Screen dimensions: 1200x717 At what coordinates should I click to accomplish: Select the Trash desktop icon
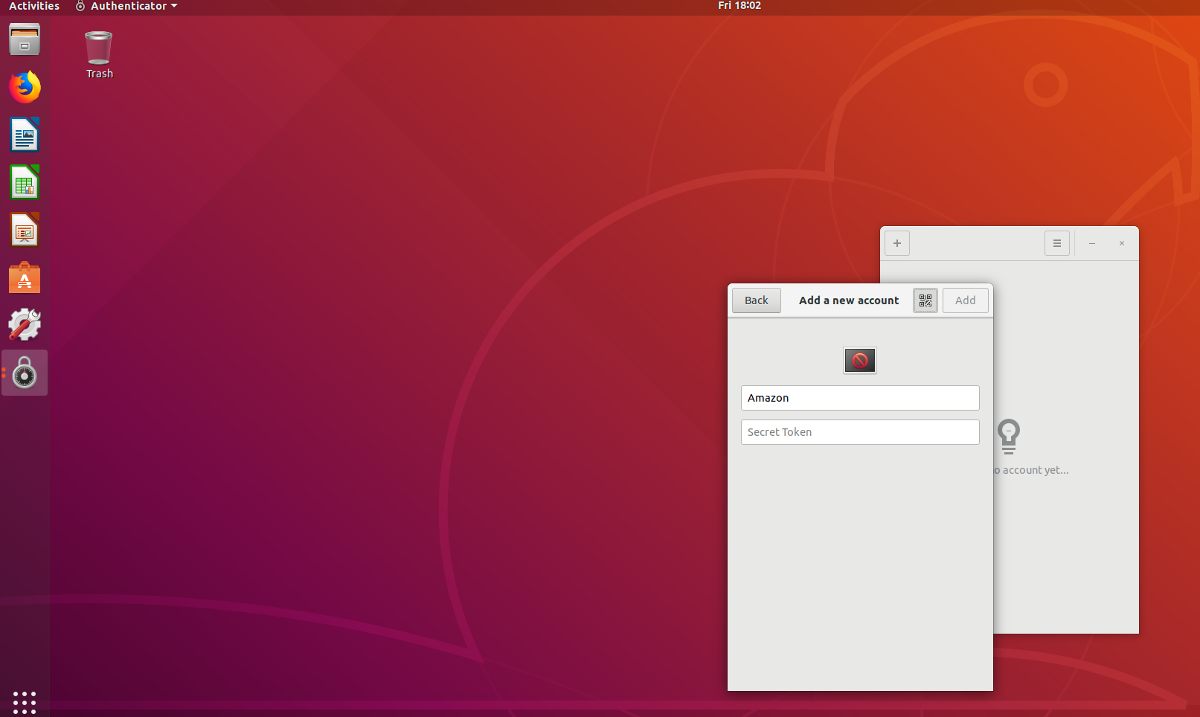coord(99,54)
